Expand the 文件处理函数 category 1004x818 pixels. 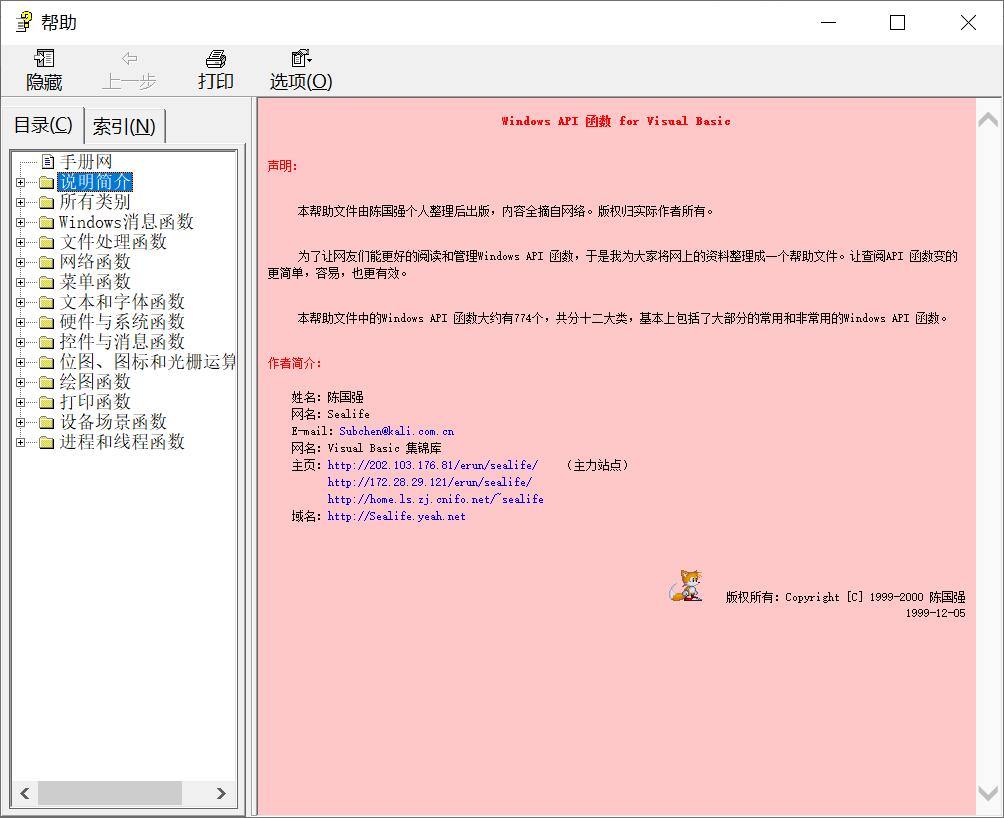tap(19, 242)
